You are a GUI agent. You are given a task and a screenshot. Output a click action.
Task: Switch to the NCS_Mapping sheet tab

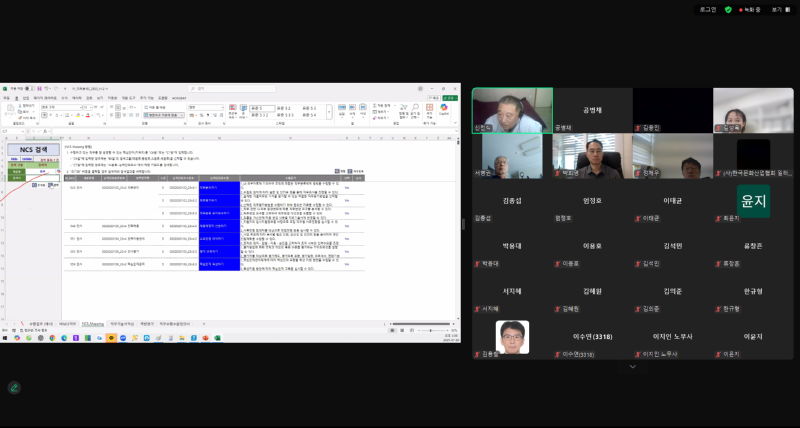(x=94, y=324)
